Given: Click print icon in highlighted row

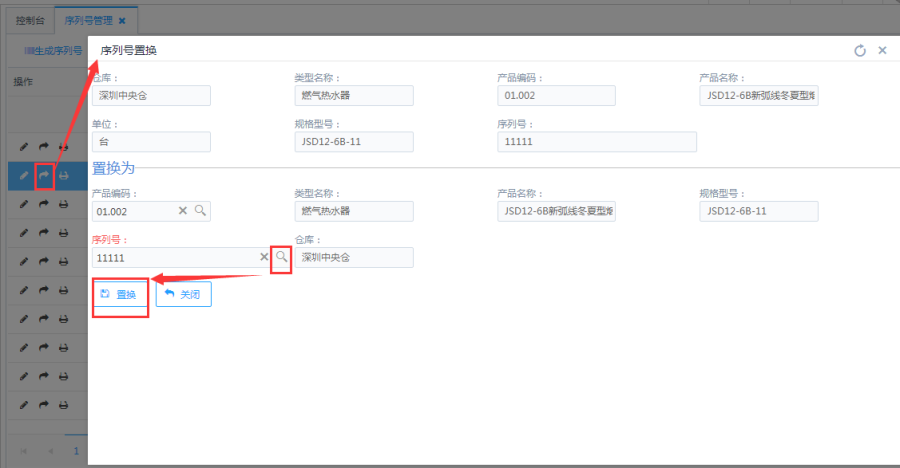Looking at the screenshot, I should click(x=63, y=176).
